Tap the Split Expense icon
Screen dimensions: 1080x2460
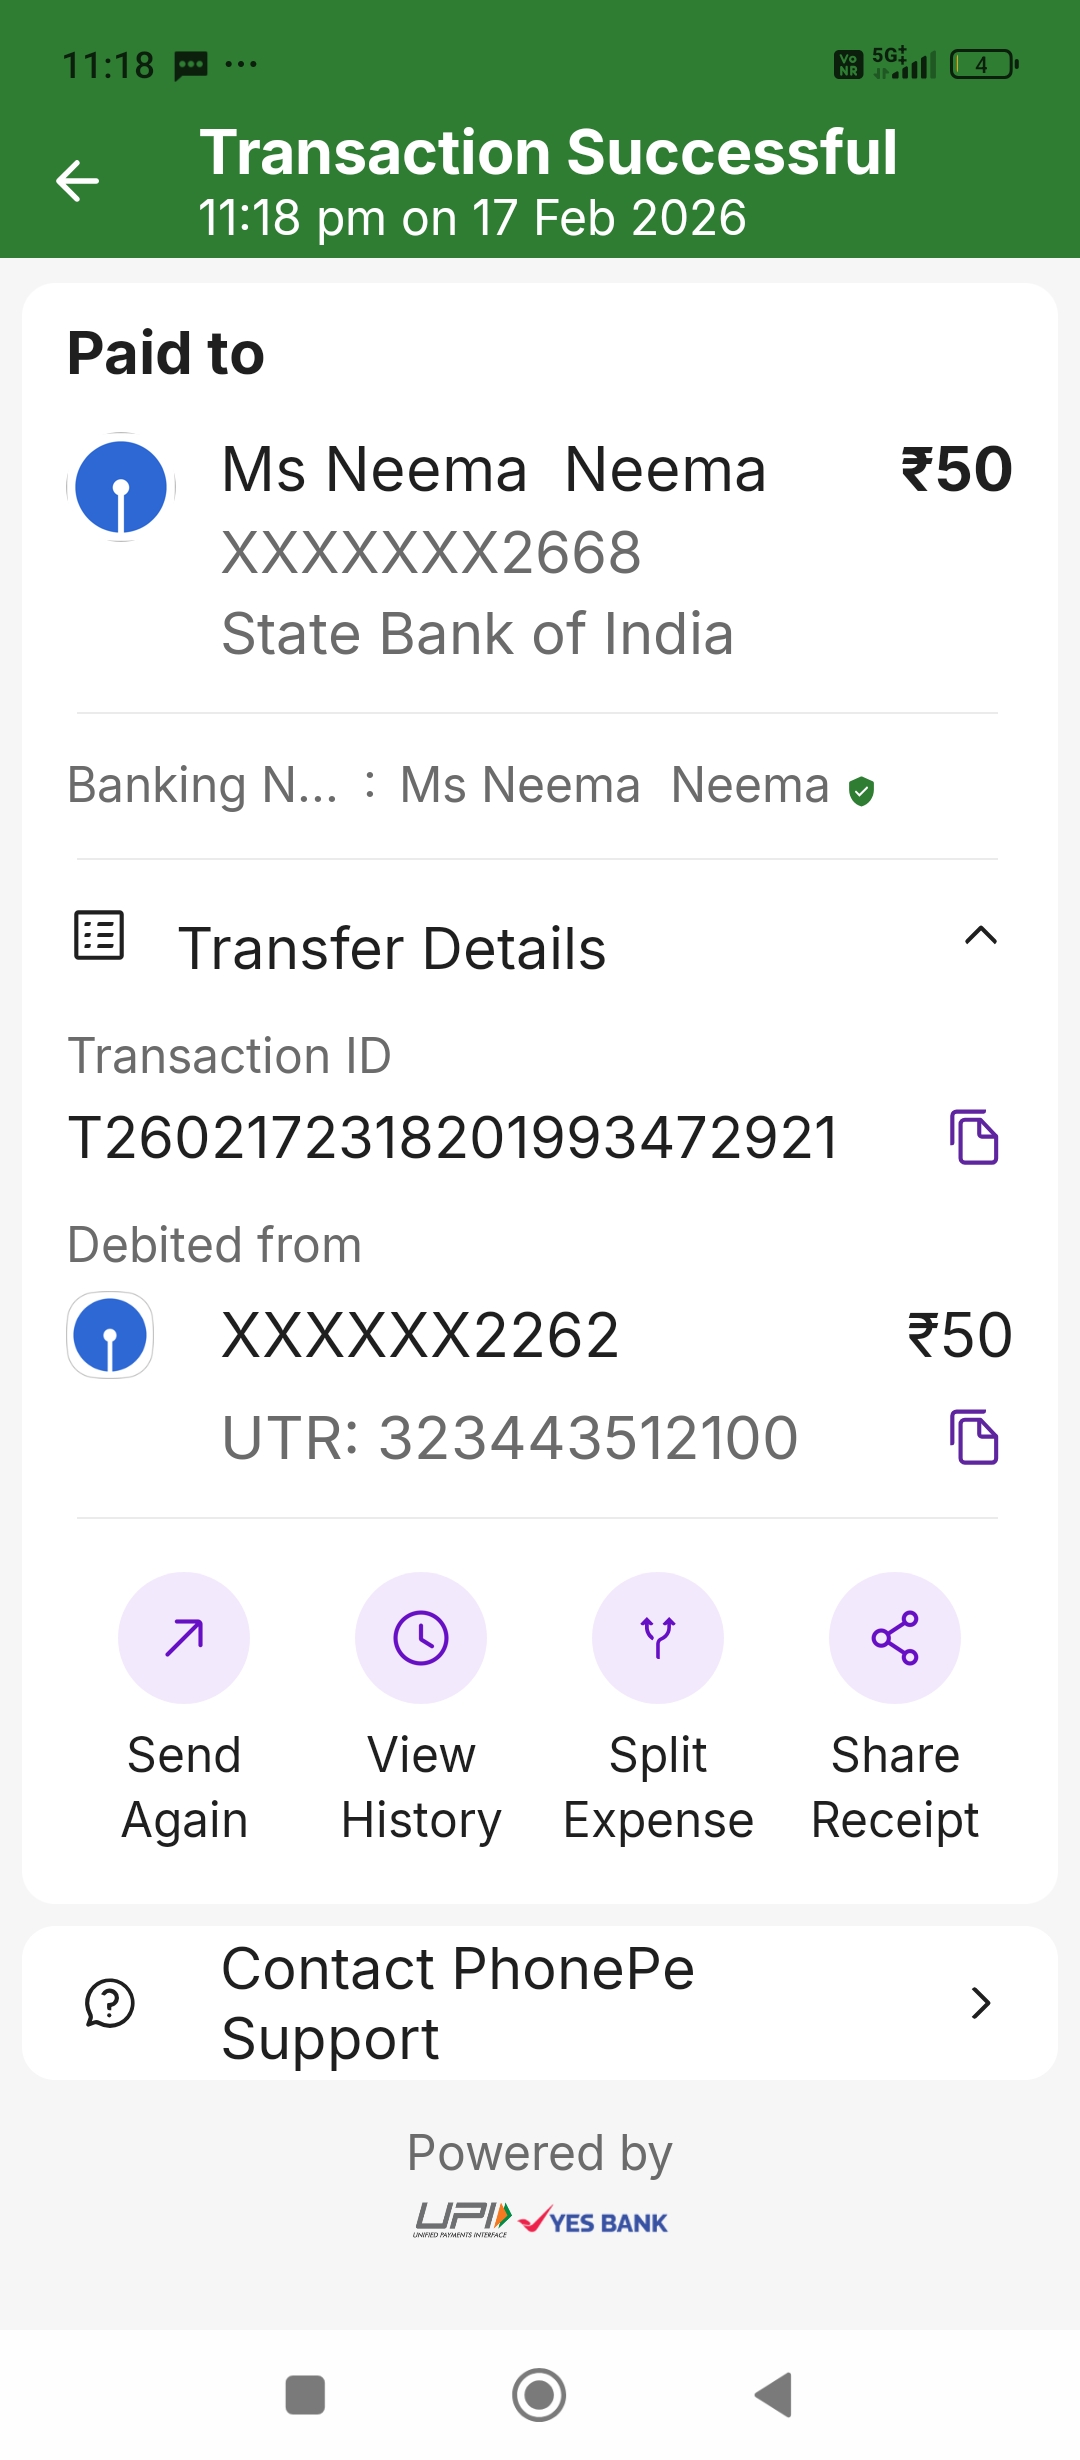pos(658,1638)
